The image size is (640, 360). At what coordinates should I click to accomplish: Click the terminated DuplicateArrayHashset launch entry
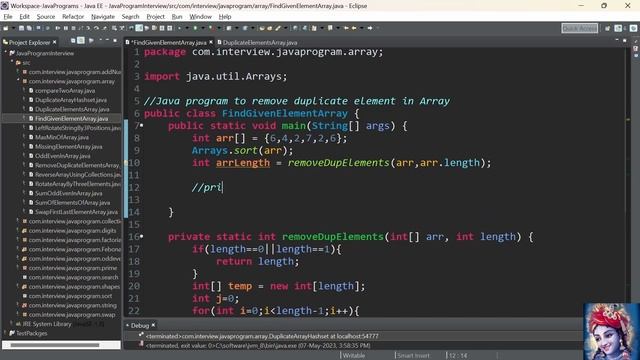262,336
